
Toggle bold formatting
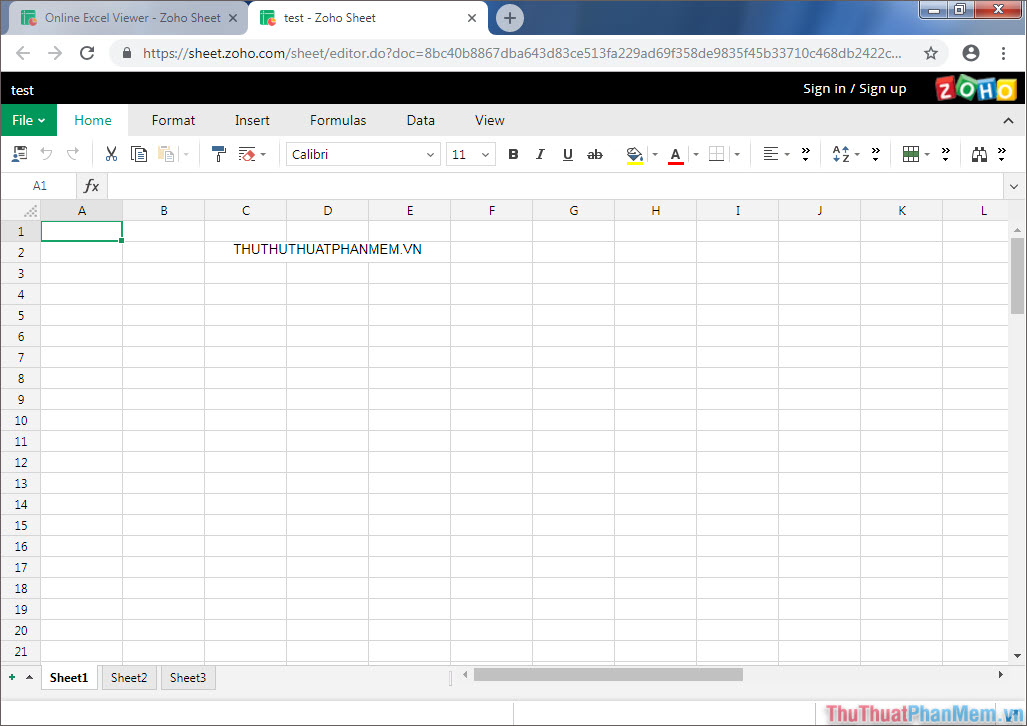pos(514,154)
